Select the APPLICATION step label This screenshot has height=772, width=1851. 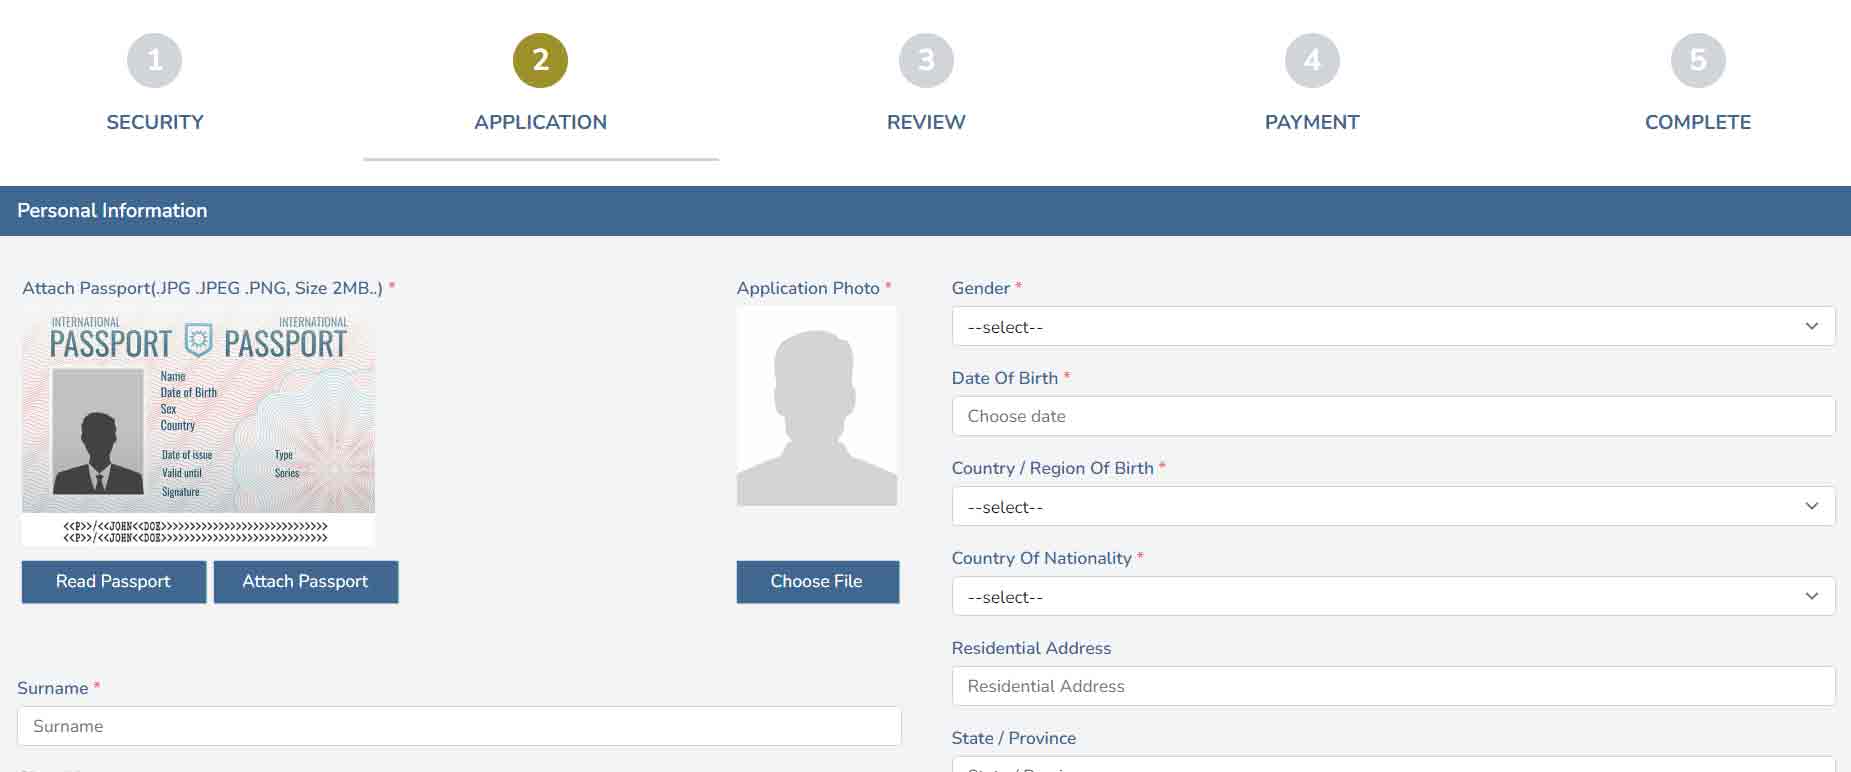(x=541, y=122)
